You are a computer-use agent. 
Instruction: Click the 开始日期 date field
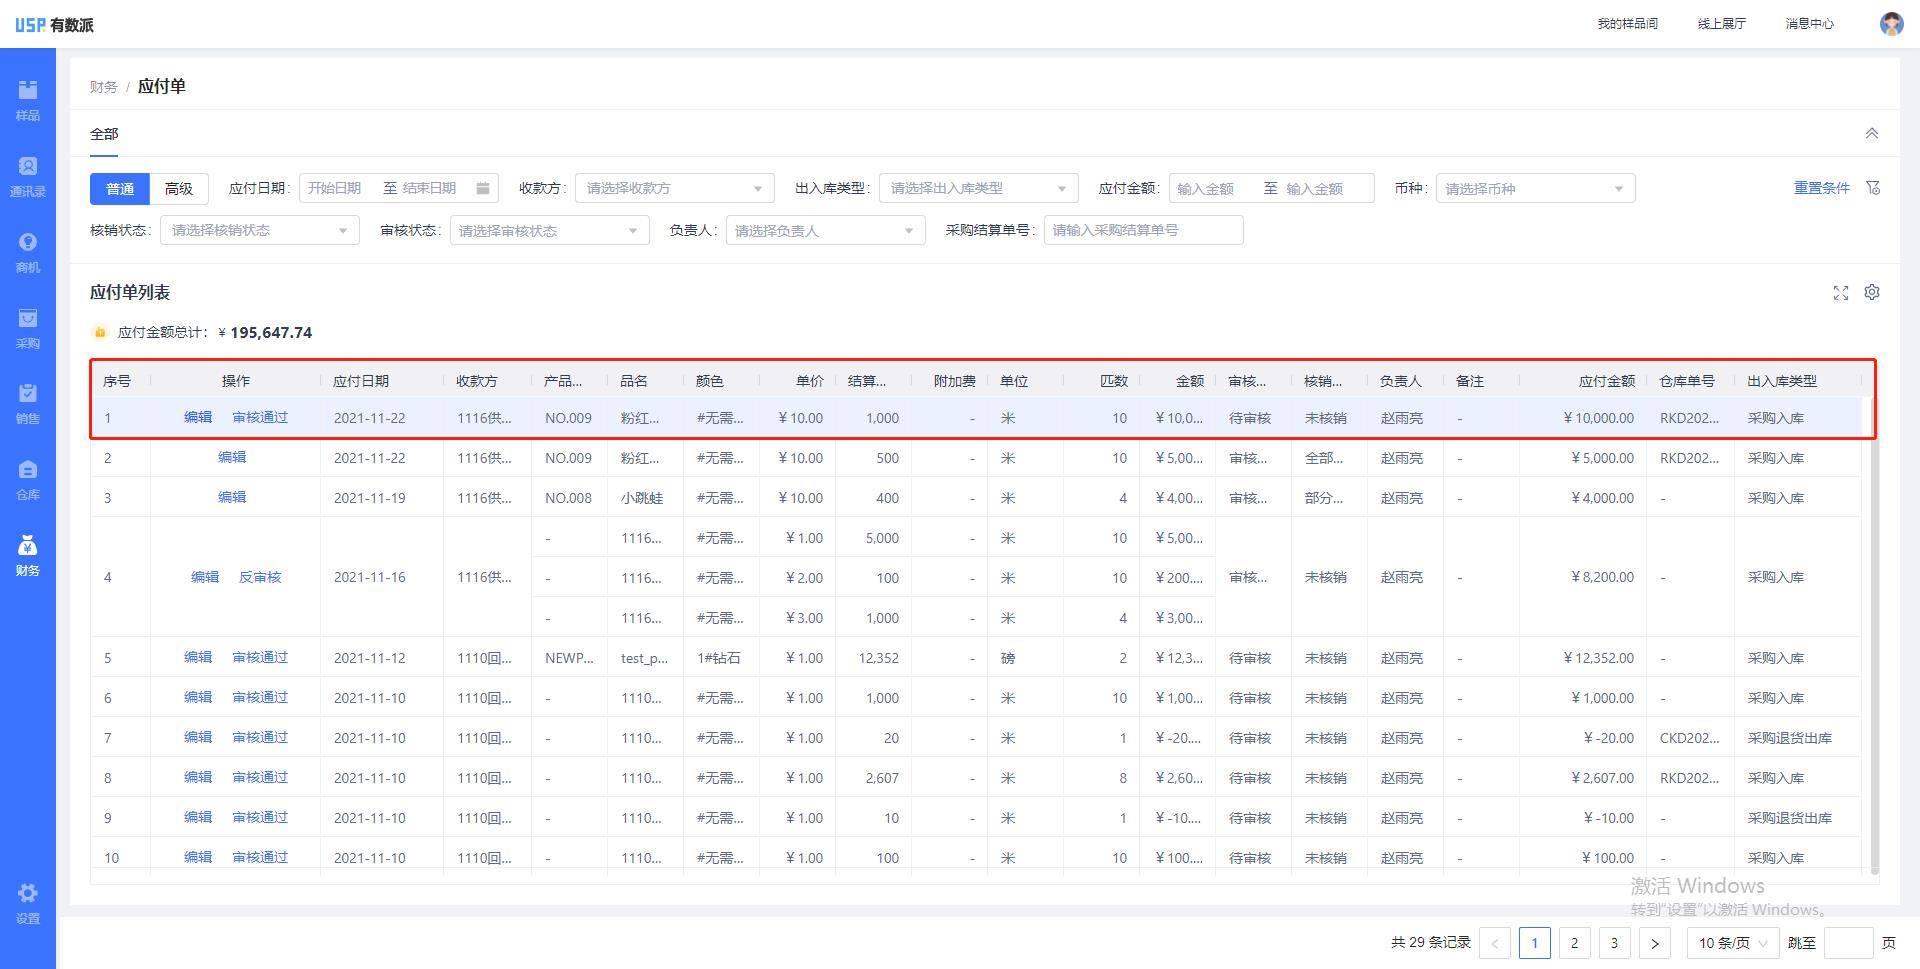(335, 188)
